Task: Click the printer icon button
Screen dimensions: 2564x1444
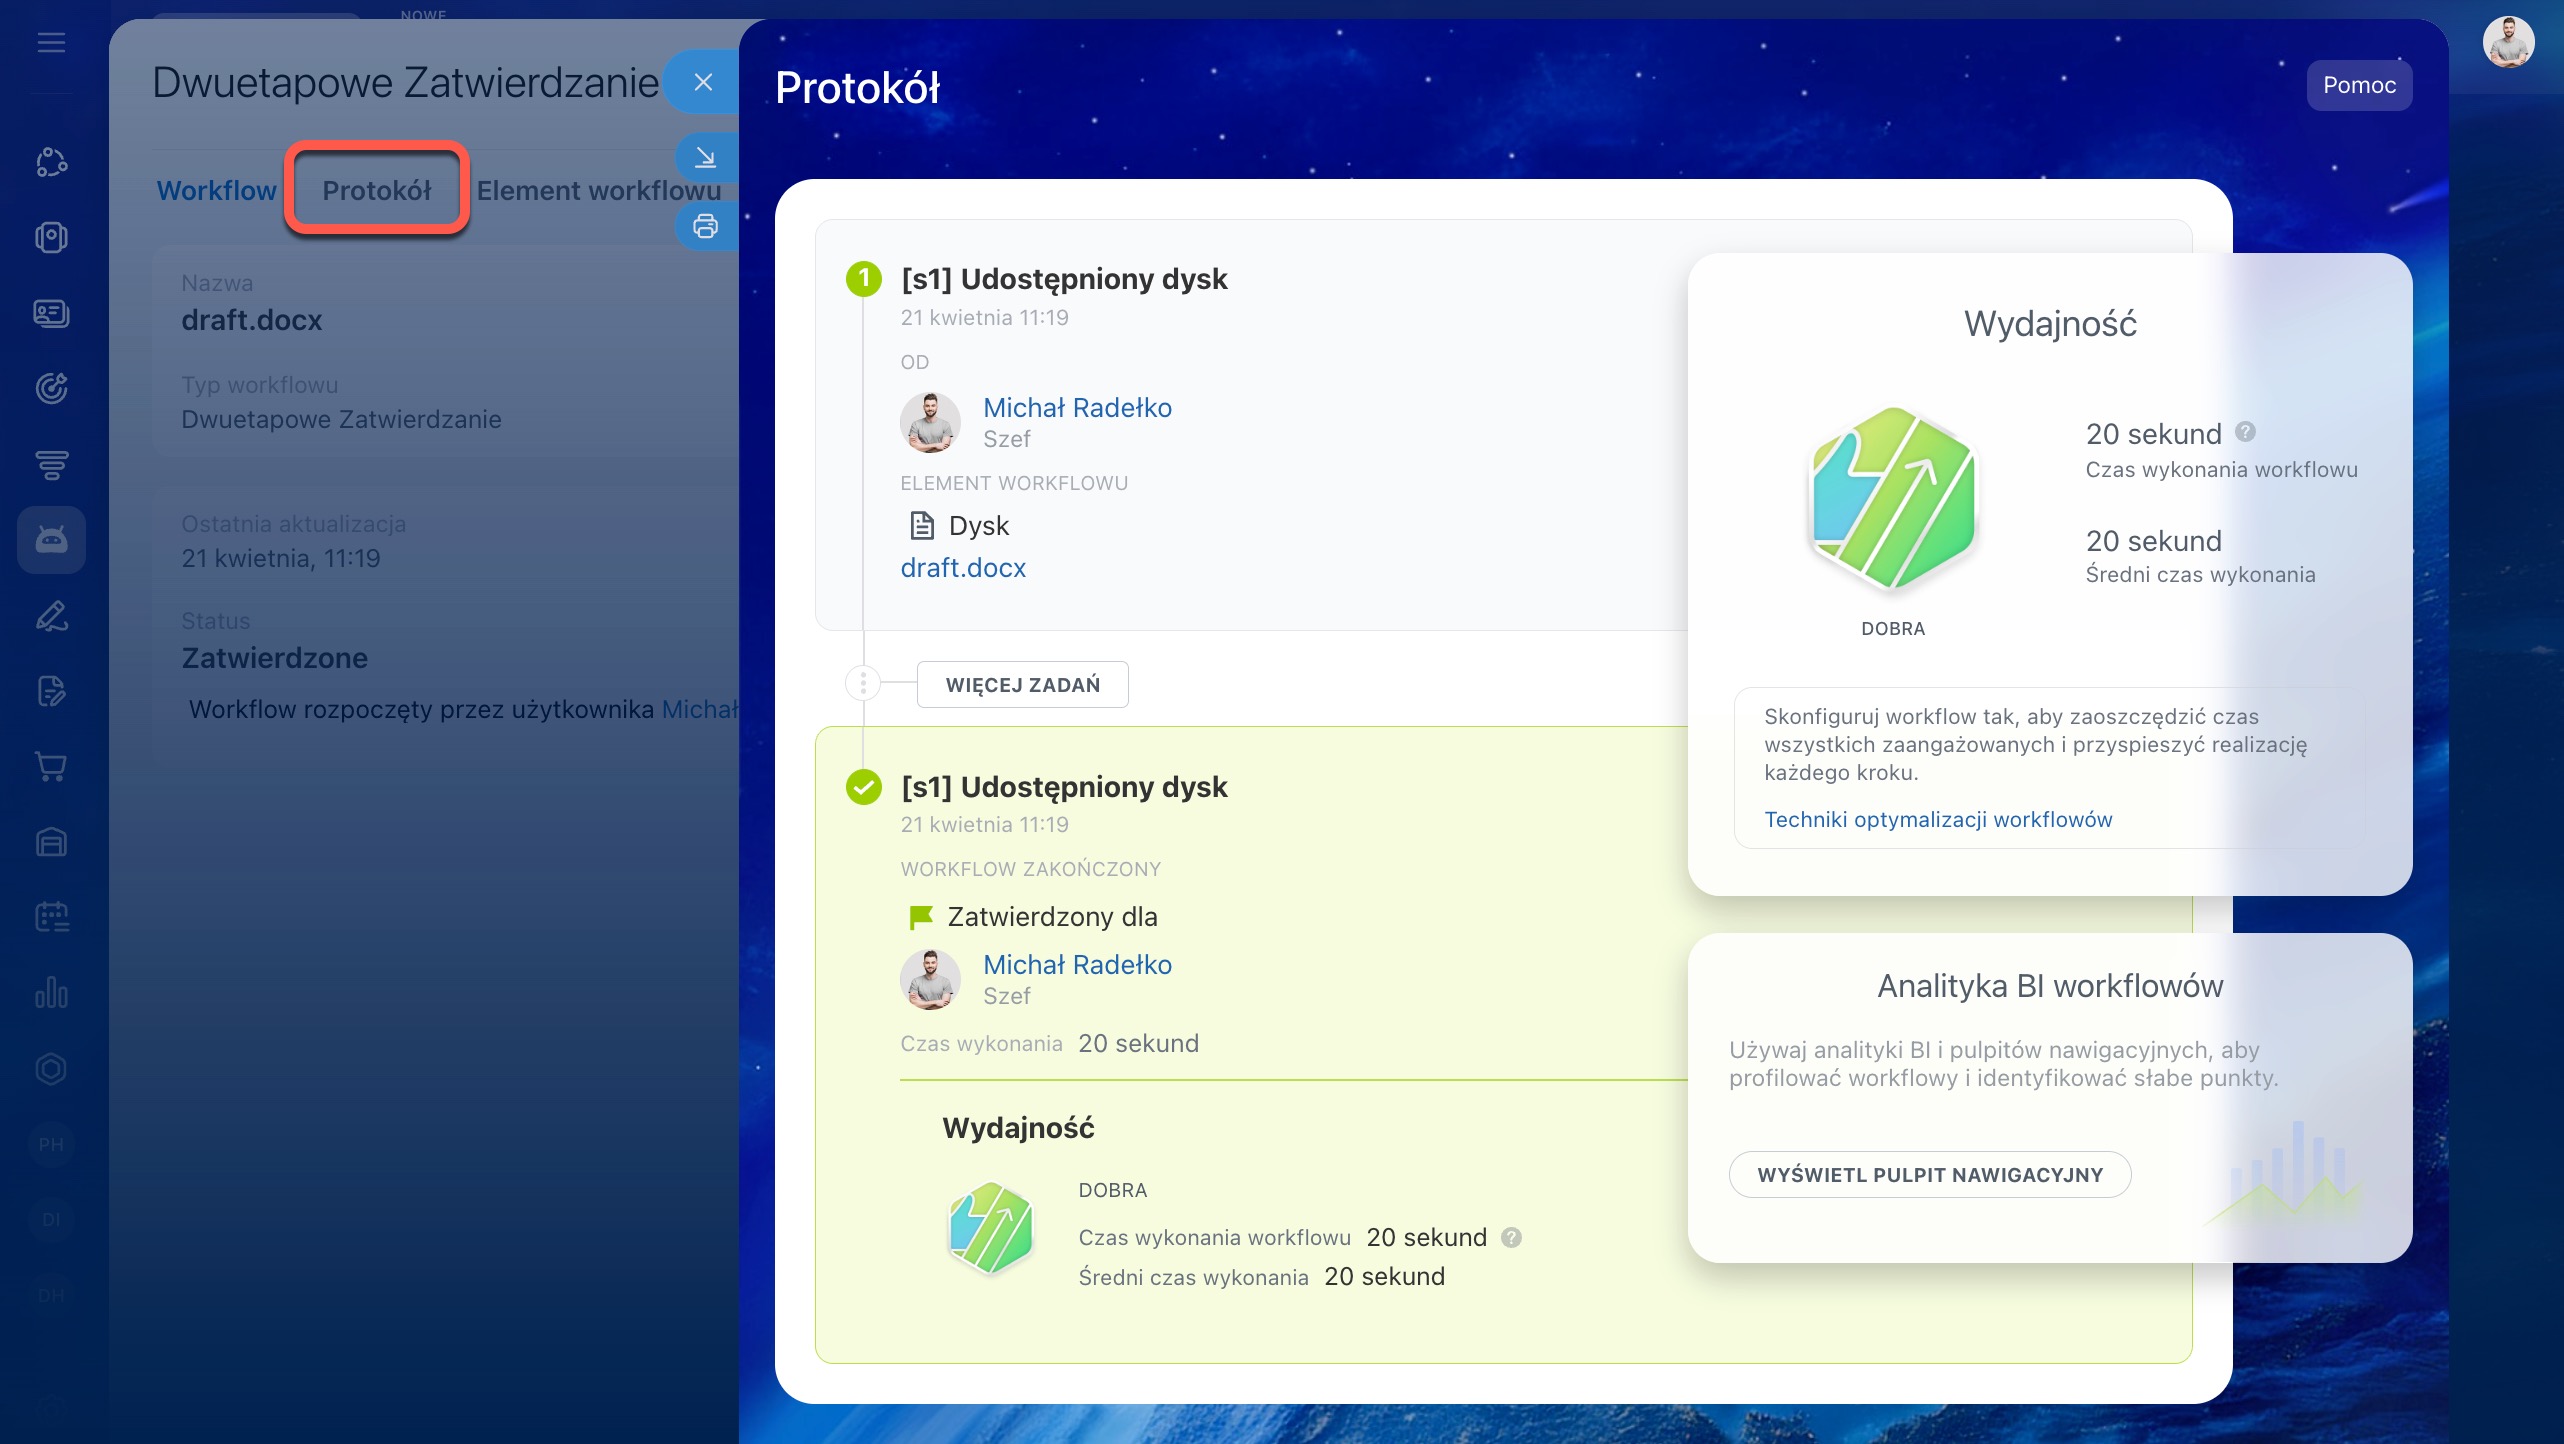Action: pyautogui.click(x=705, y=226)
